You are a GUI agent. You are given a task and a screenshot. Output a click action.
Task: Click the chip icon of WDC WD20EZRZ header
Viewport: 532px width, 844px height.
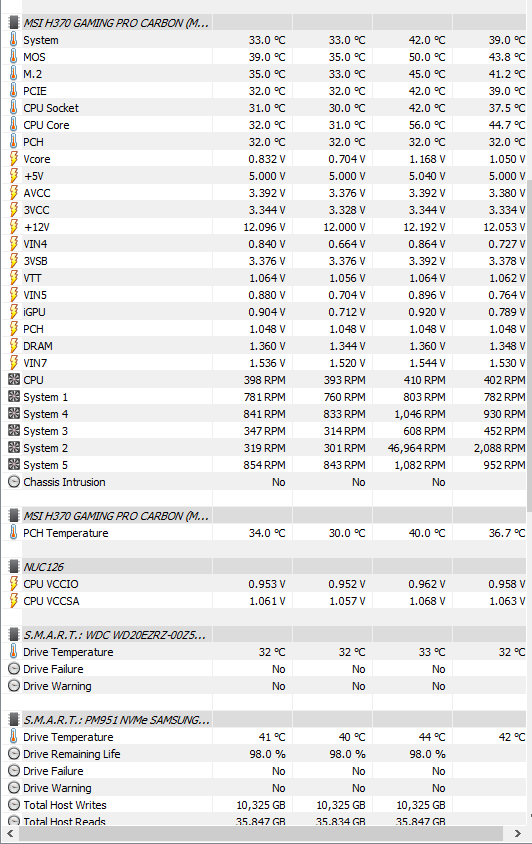[x=13, y=635]
